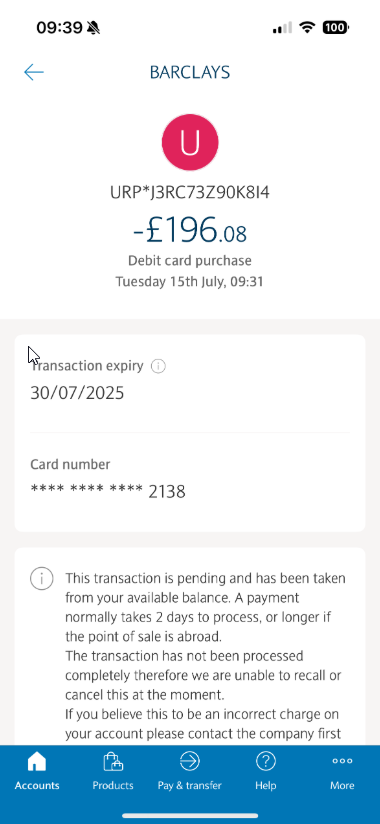Go back using the arrow icon
This screenshot has width=380, height=824.
click(x=34, y=72)
